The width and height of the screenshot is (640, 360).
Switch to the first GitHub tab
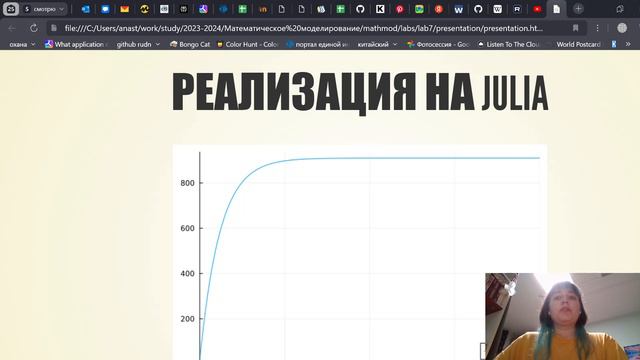[360, 9]
